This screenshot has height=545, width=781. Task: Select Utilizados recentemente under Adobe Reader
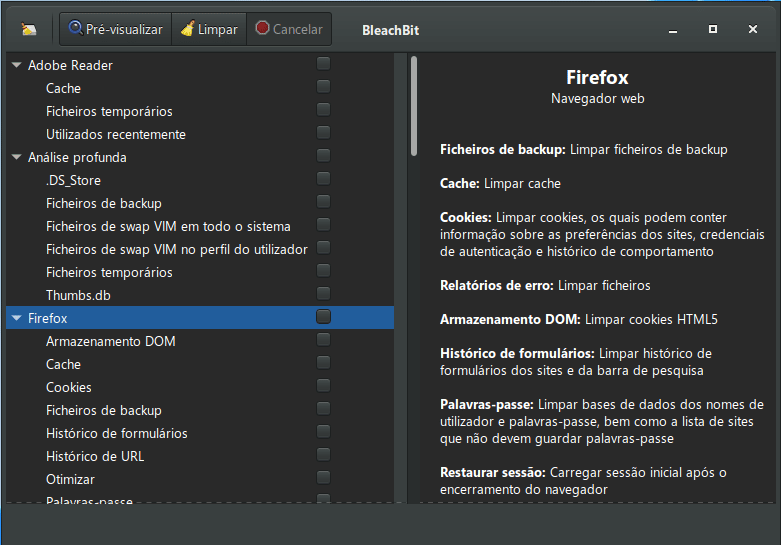click(x=115, y=134)
